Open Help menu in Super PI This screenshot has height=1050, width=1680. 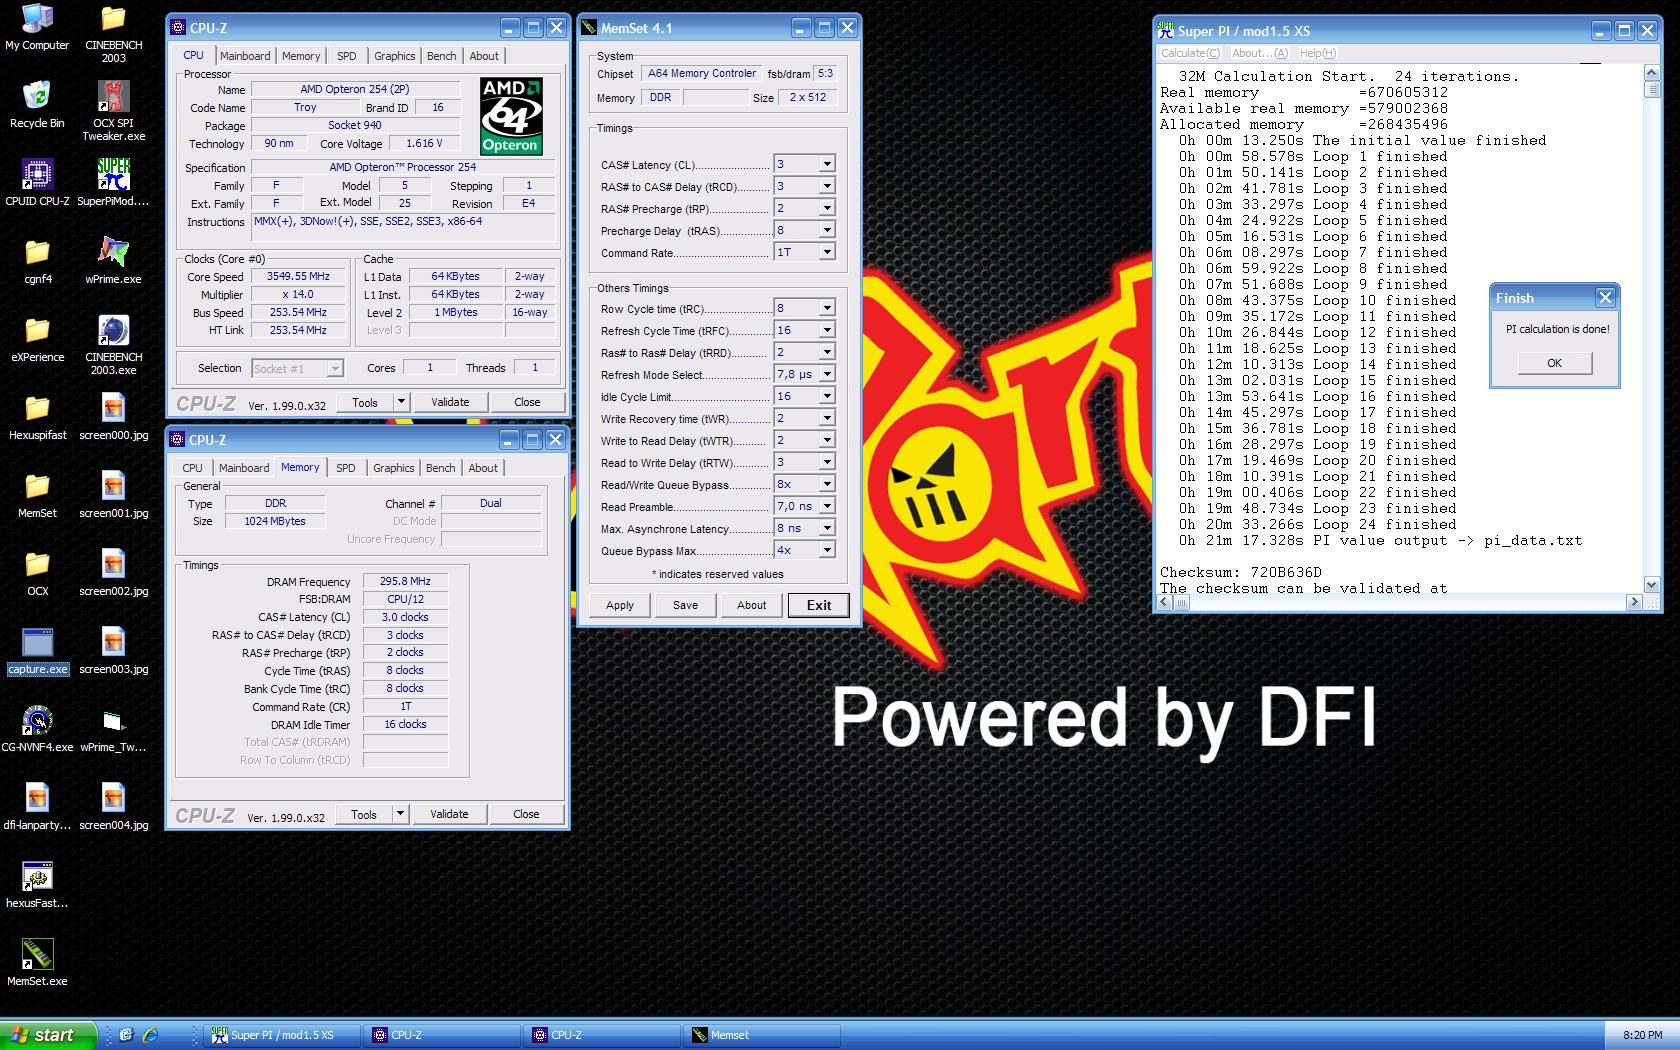tap(1317, 53)
